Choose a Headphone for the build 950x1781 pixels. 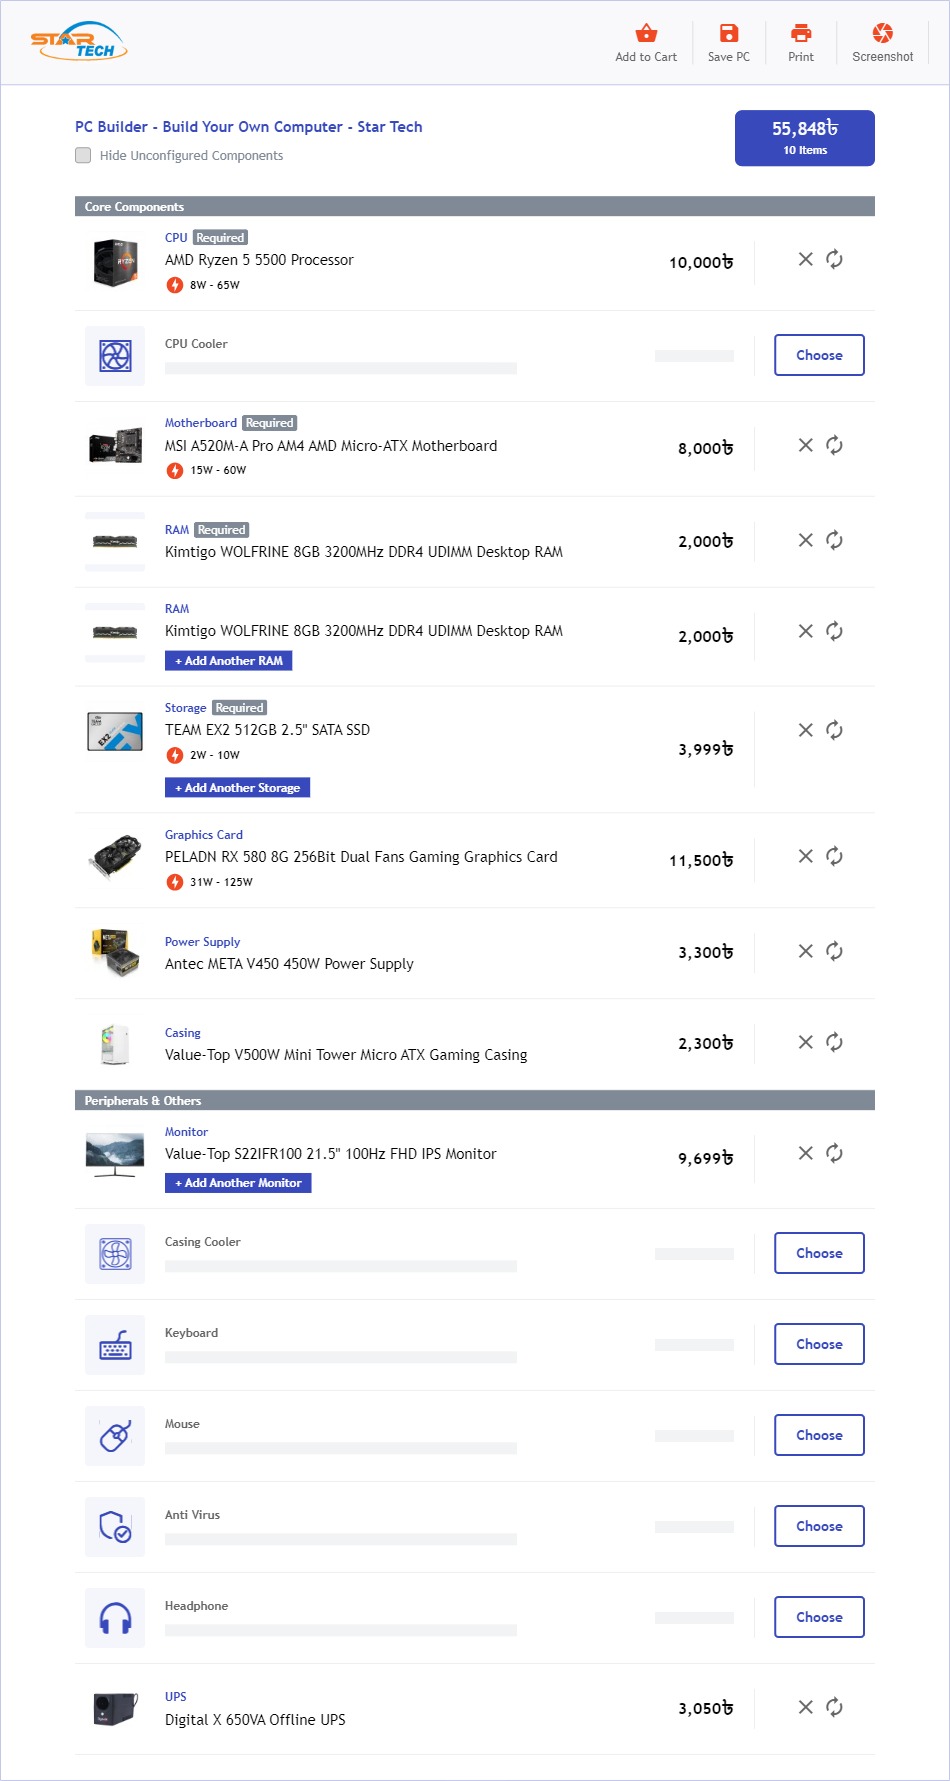click(819, 1618)
